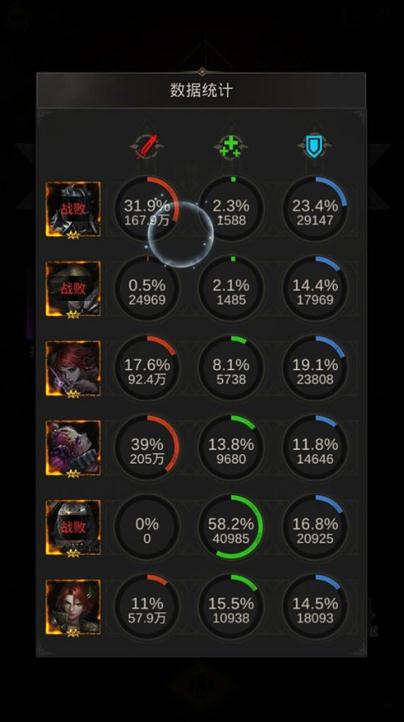Click the red sword damage icon
This screenshot has height=722, width=404.
coord(146,146)
